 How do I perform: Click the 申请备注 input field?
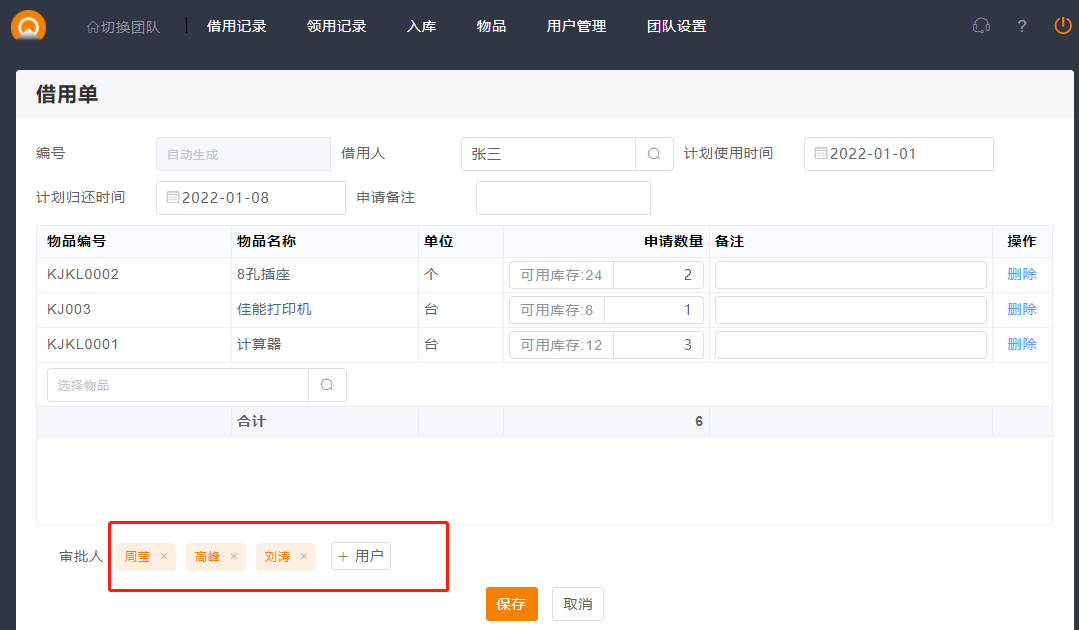tap(563, 198)
